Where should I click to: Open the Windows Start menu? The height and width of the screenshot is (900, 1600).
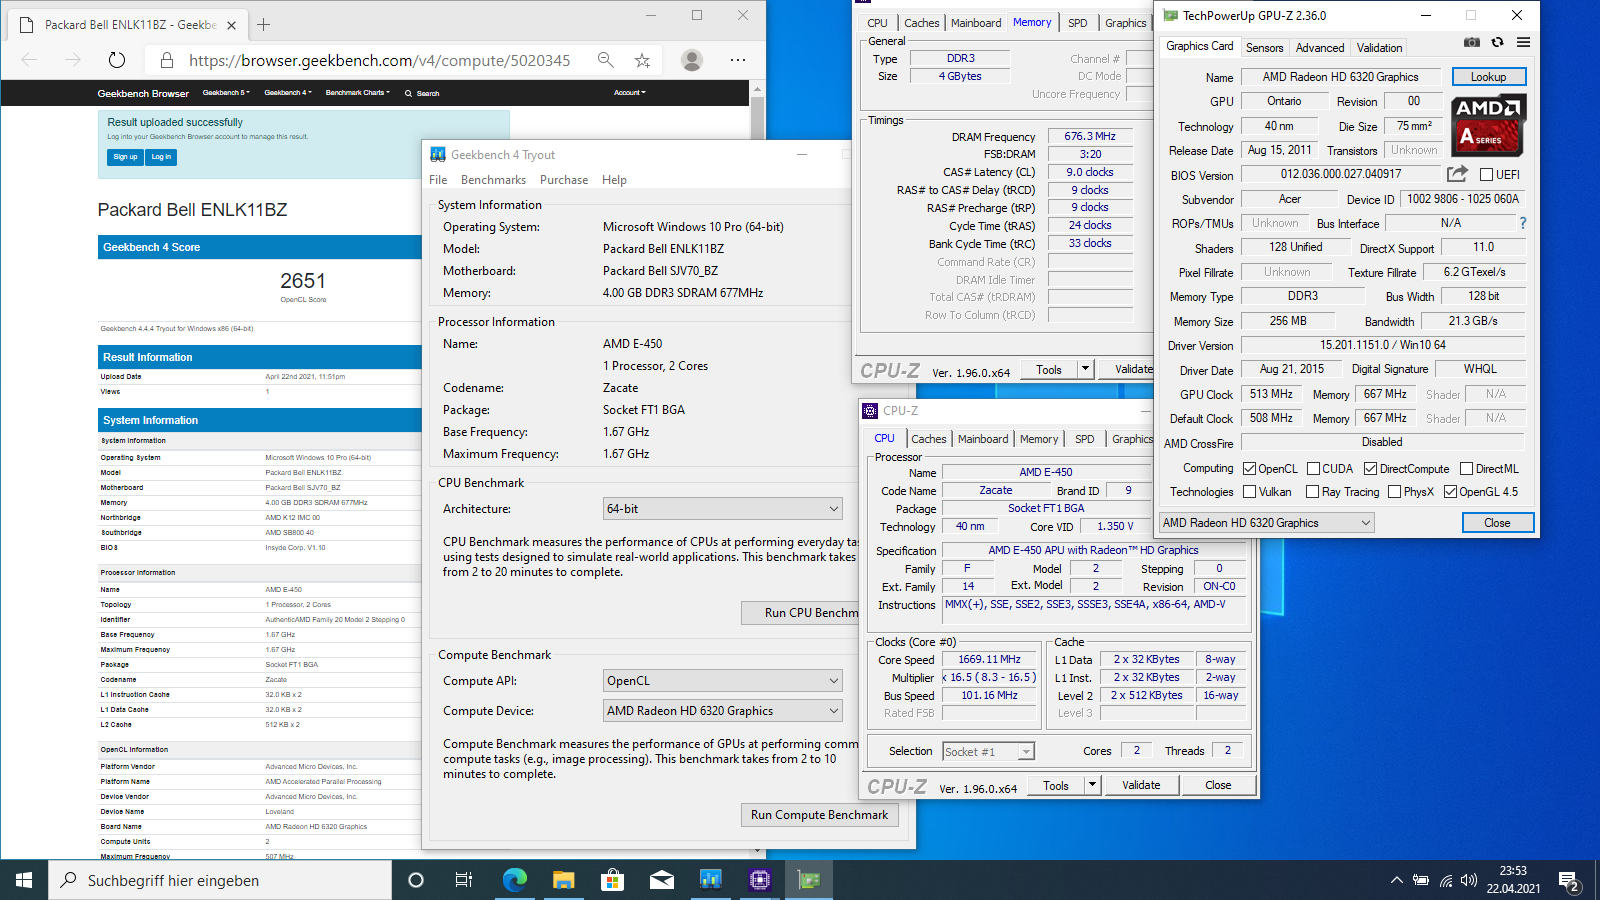pos(24,880)
